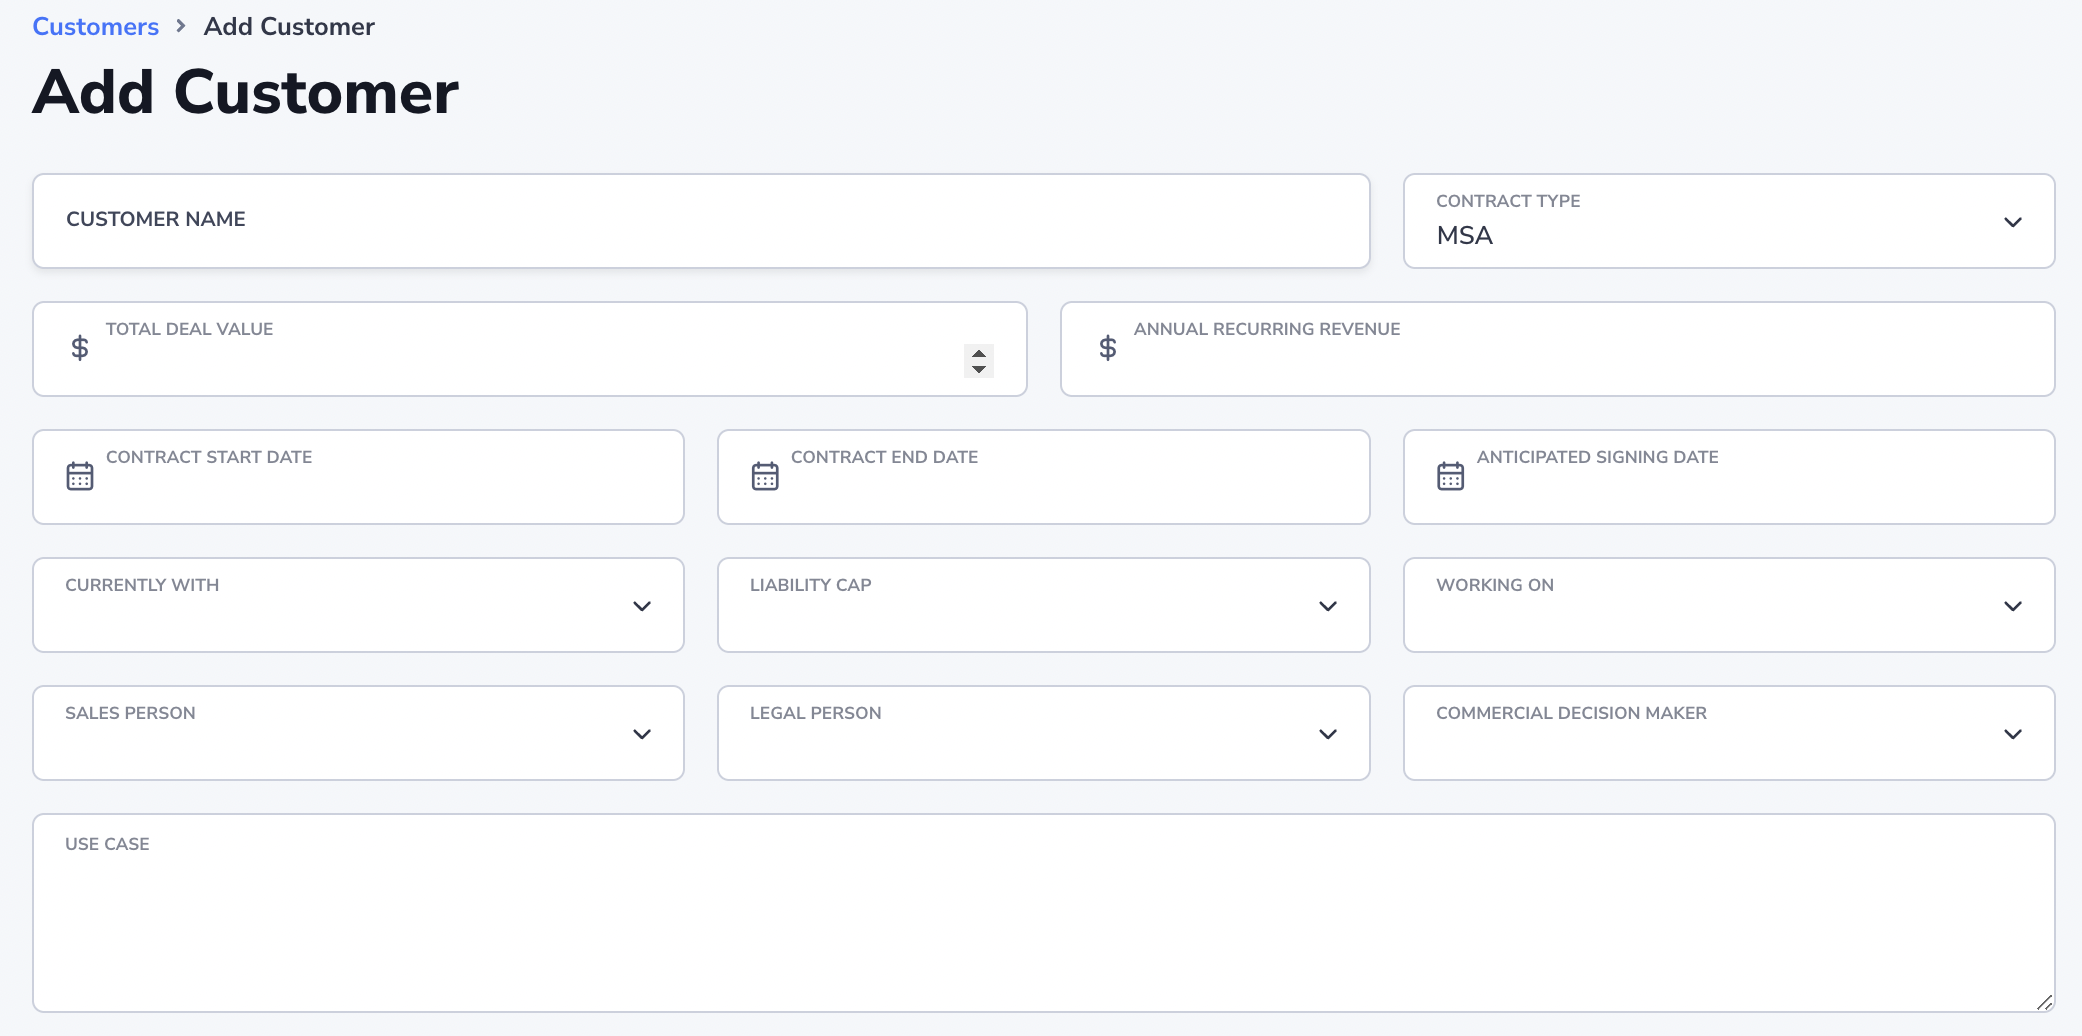The height and width of the screenshot is (1036, 2082).
Task: Click the dollar icon beside Total Deal Value
Action: 79,348
